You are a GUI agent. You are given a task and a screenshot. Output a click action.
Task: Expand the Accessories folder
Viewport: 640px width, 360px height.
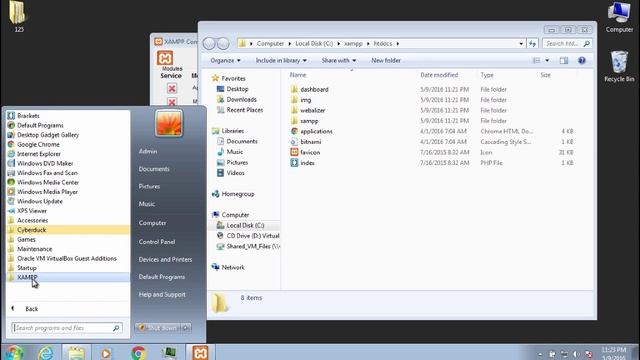[x=32, y=220]
